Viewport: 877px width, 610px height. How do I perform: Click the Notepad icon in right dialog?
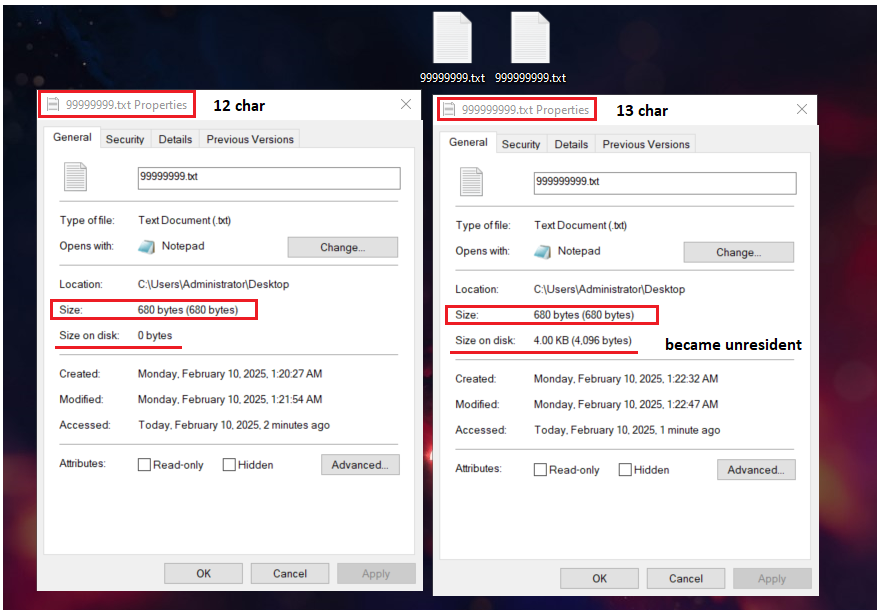543,252
